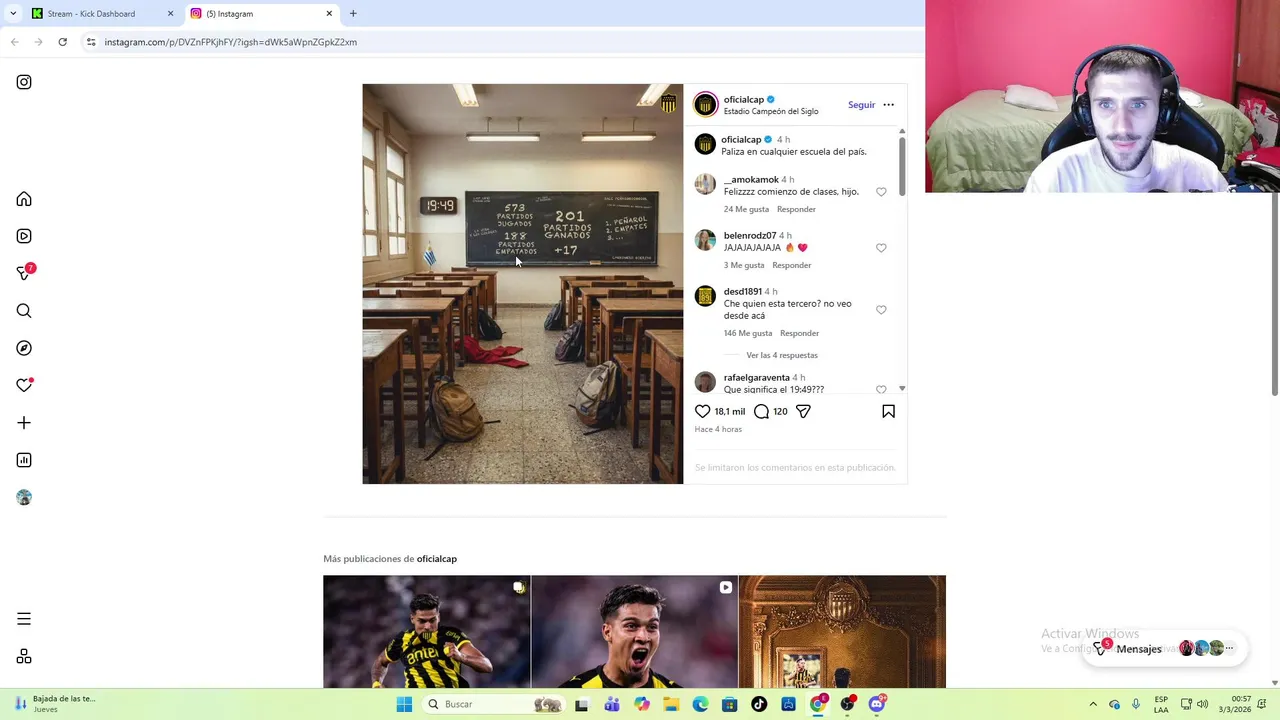Click the Instagram logo in the sidebar
The height and width of the screenshot is (720, 1280).
(24, 82)
